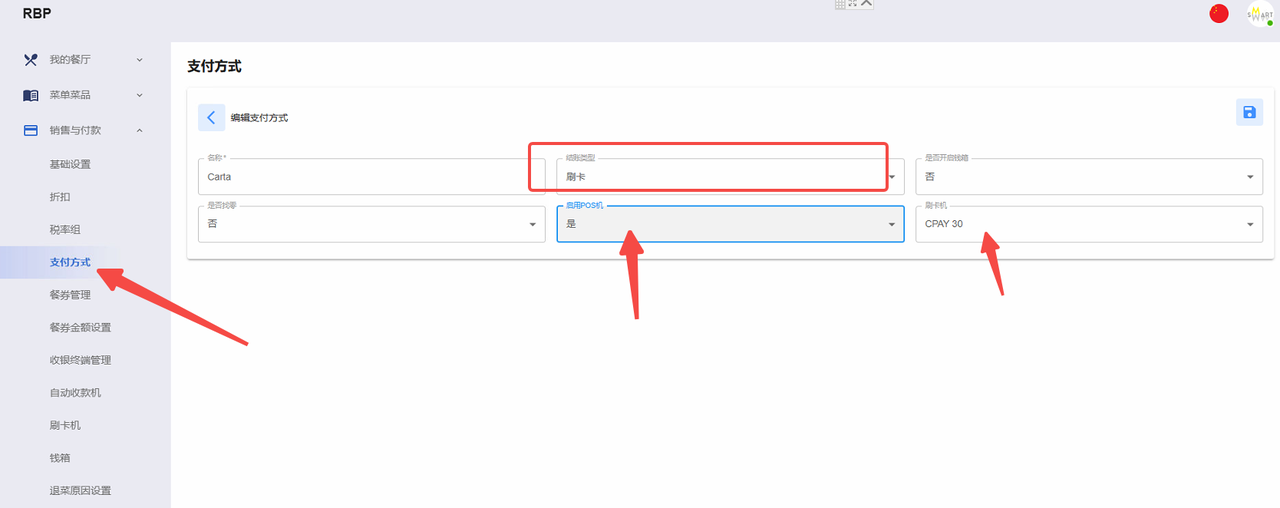Click the credit card 销售与付款 icon
Image resolution: width=1280 pixels, height=508 pixels.
tap(31, 130)
